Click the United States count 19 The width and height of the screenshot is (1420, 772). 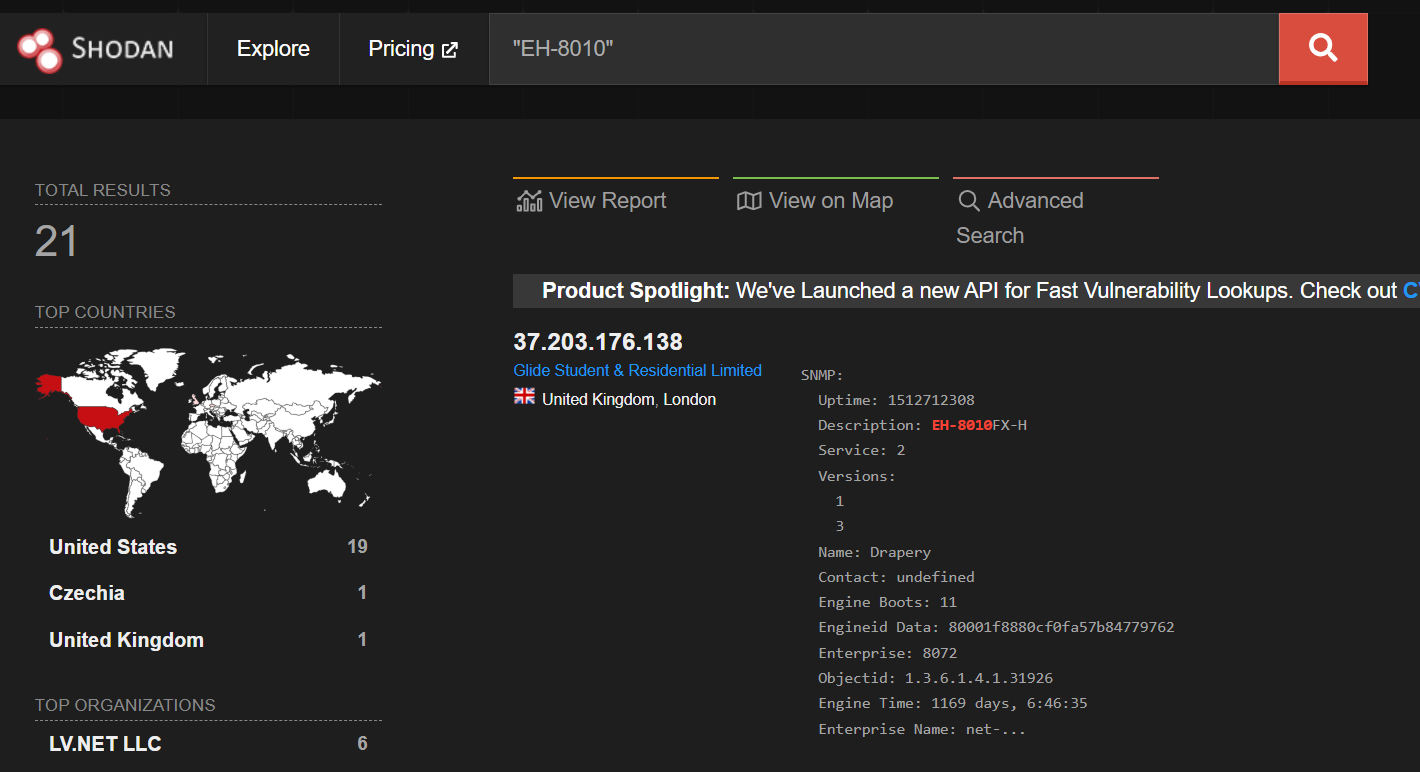pyautogui.click(x=357, y=547)
